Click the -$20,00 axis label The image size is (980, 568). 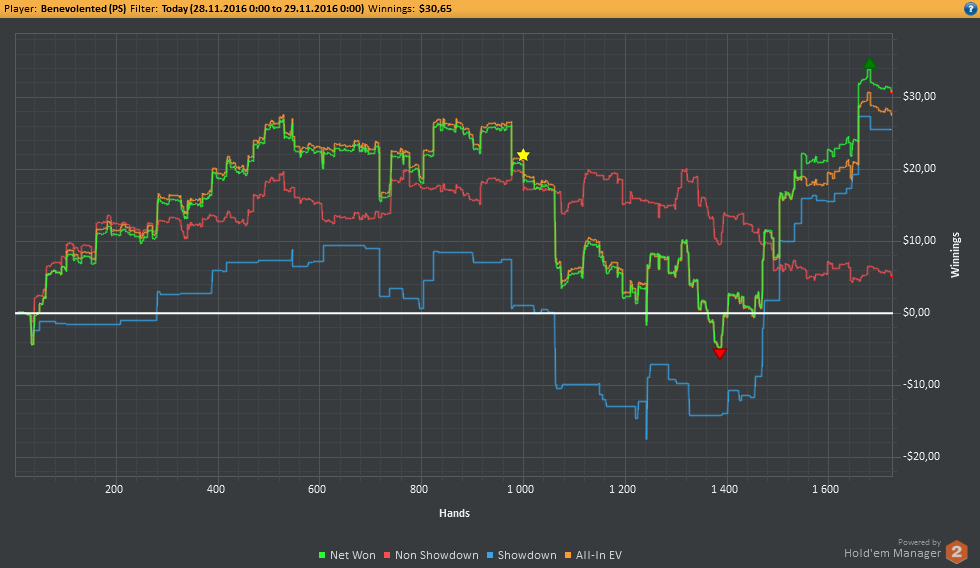921,456
